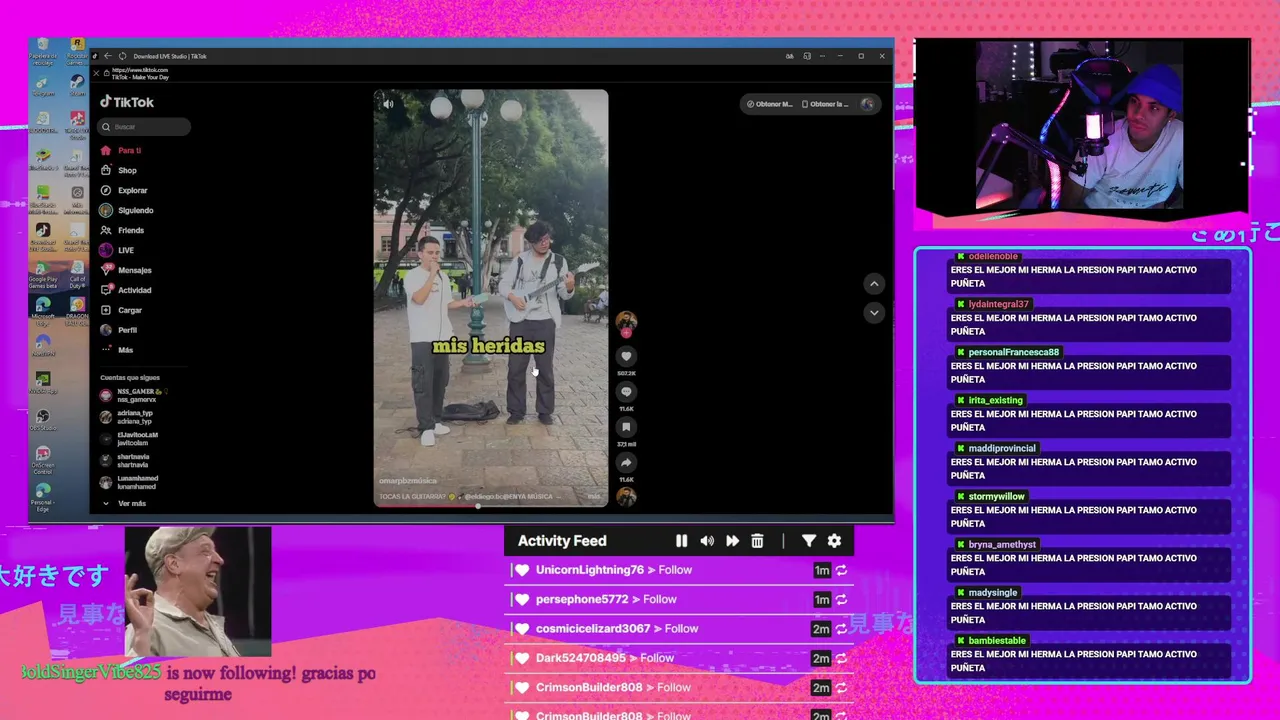Go to the previous video up chevron
This screenshot has width=1280, height=720.
pyautogui.click(x=874, y=284)
